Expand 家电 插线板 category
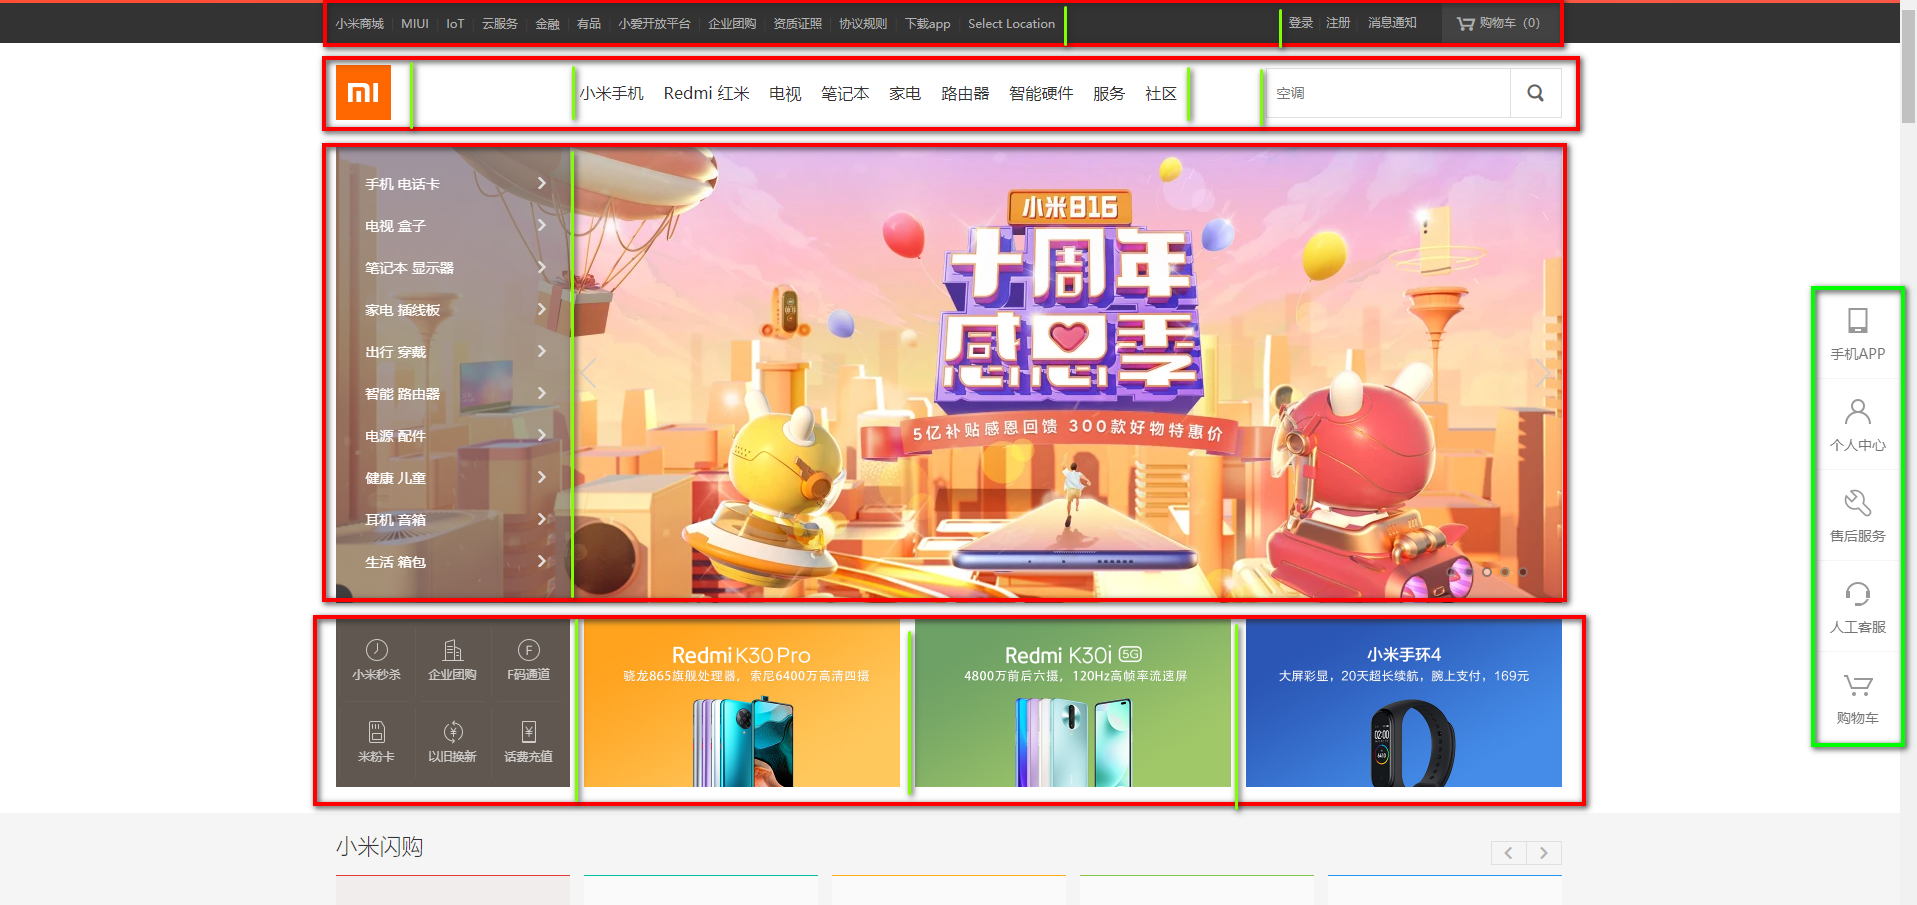 [x=453, y=310]
